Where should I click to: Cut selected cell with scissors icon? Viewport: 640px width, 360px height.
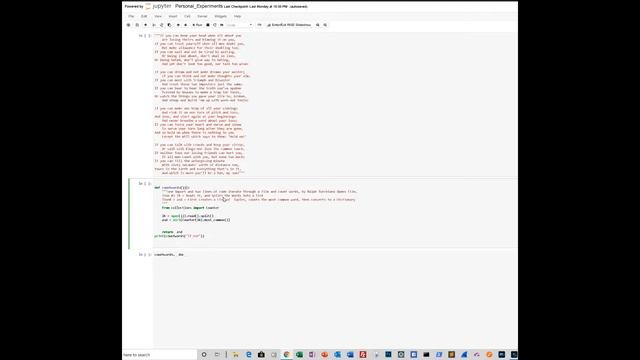154,25
